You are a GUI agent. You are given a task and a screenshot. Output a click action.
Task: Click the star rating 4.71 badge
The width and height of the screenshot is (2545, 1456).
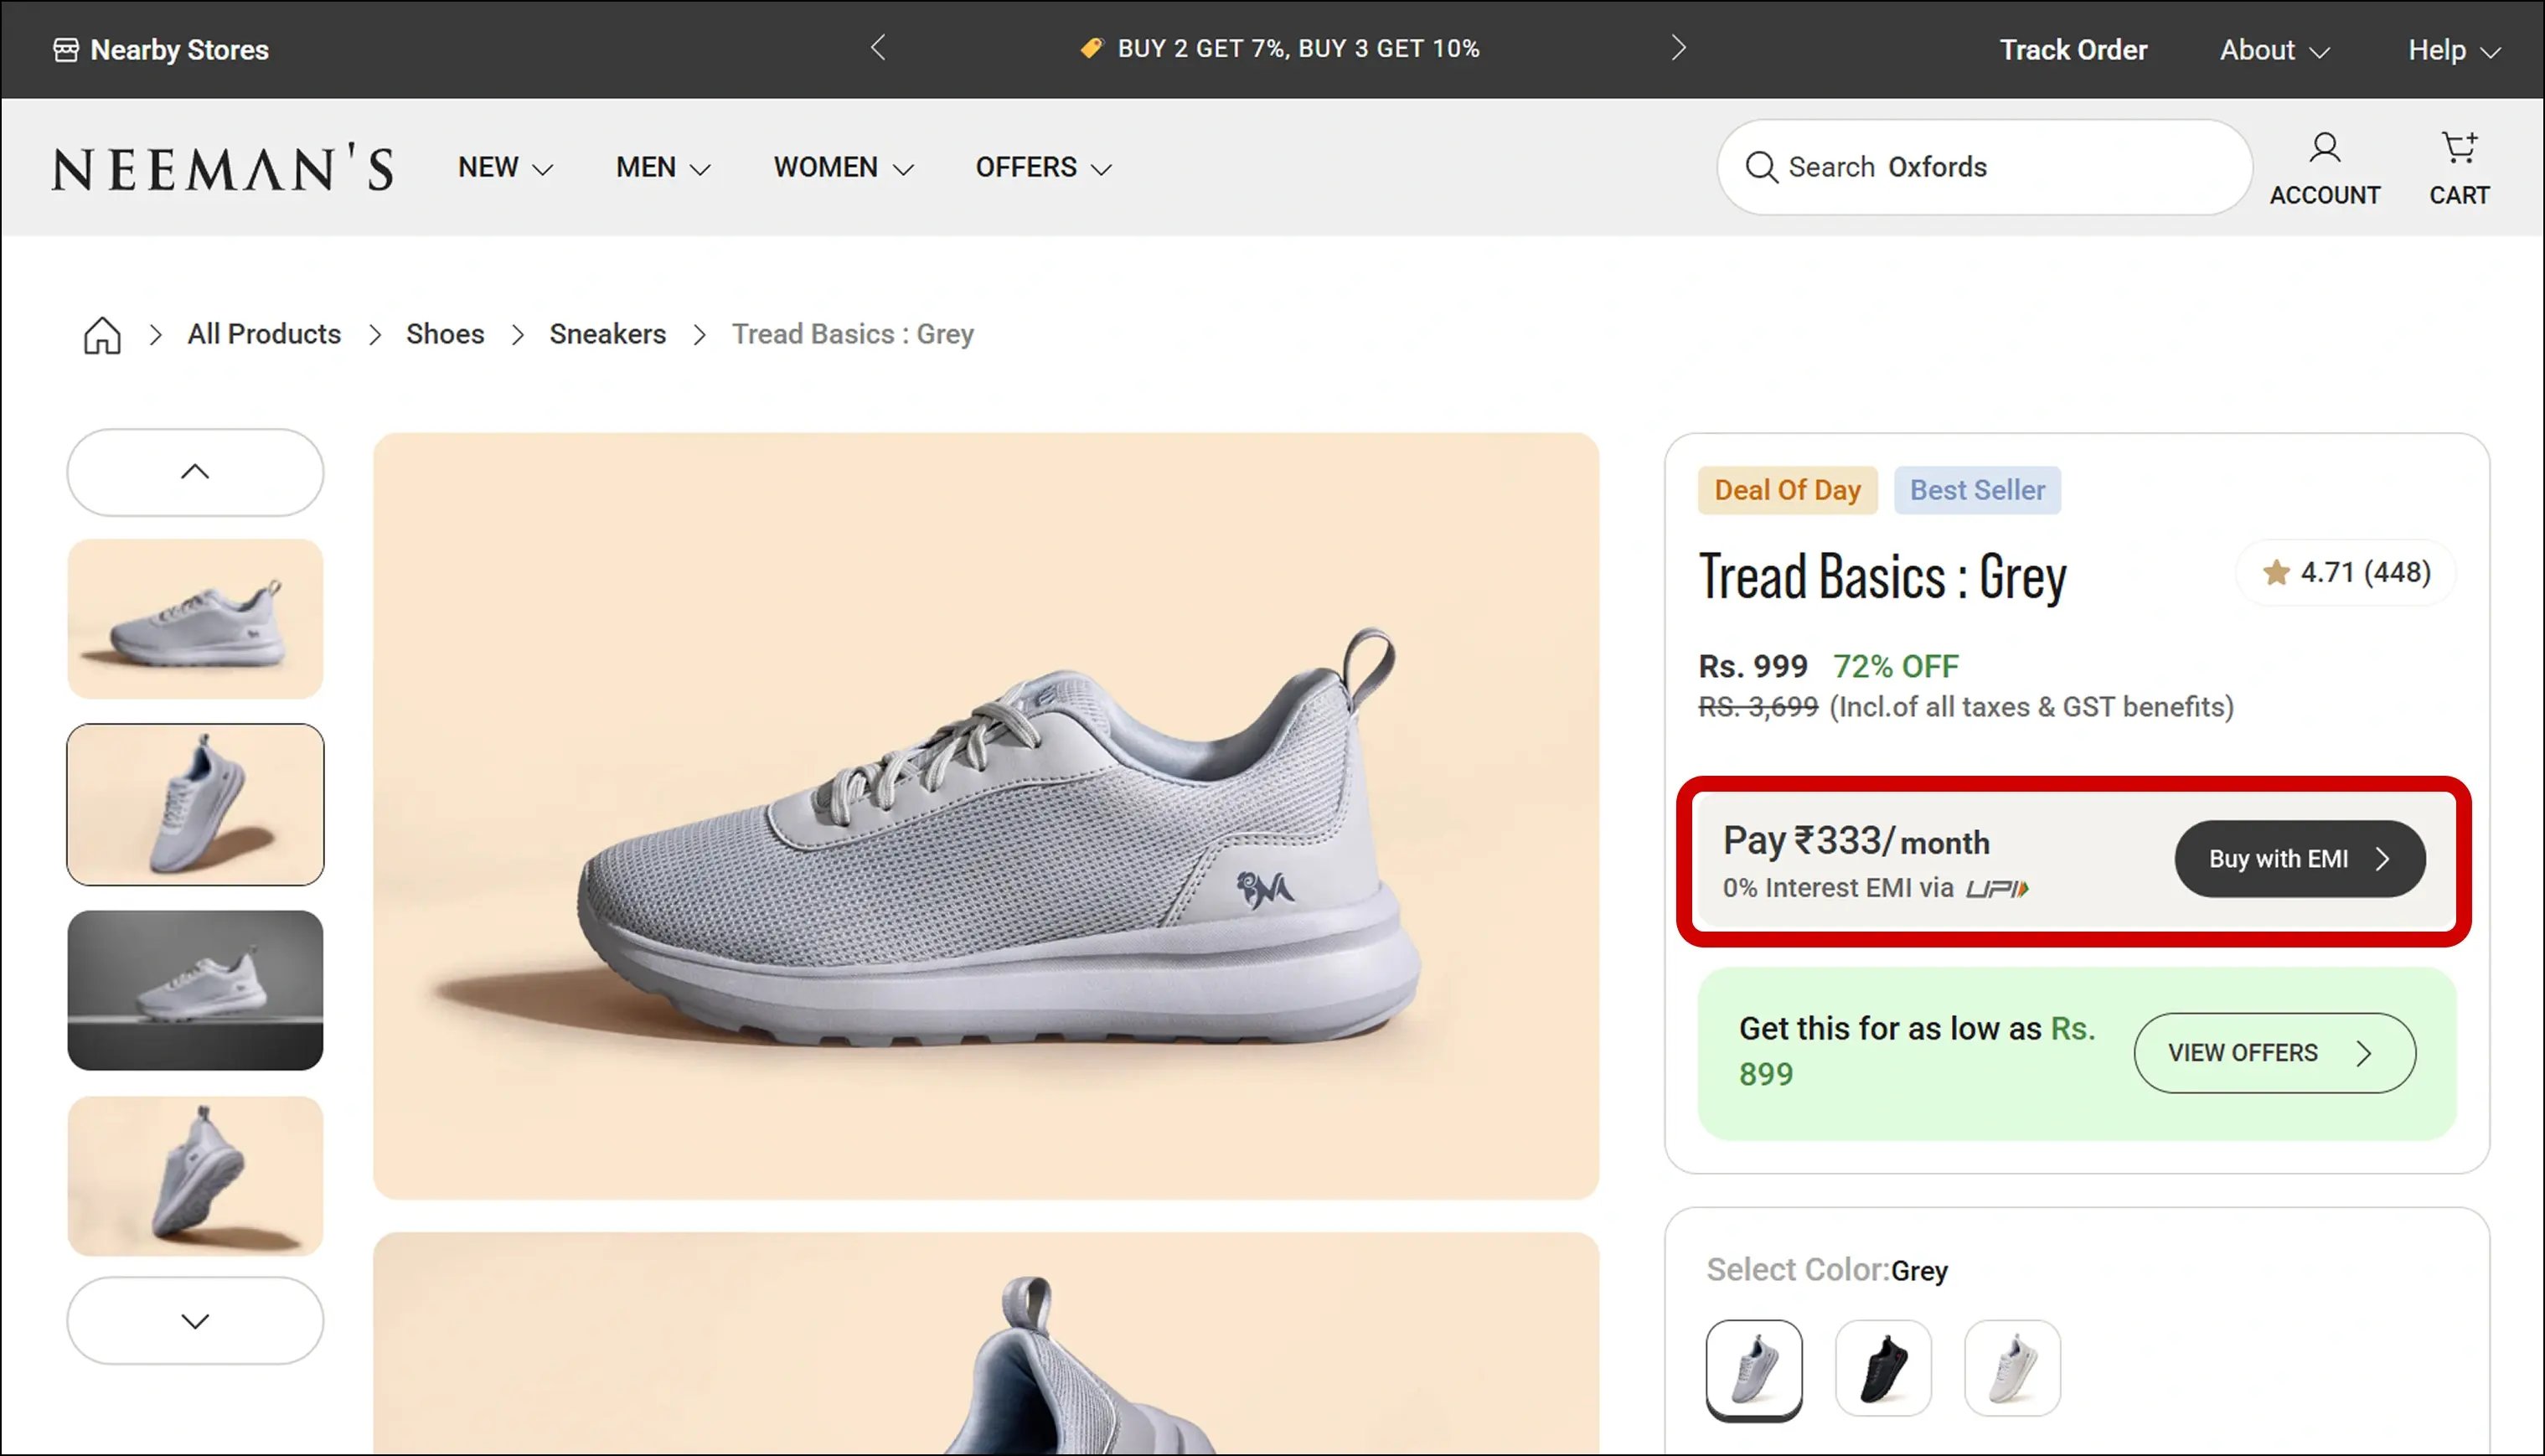pos(2345,573)
